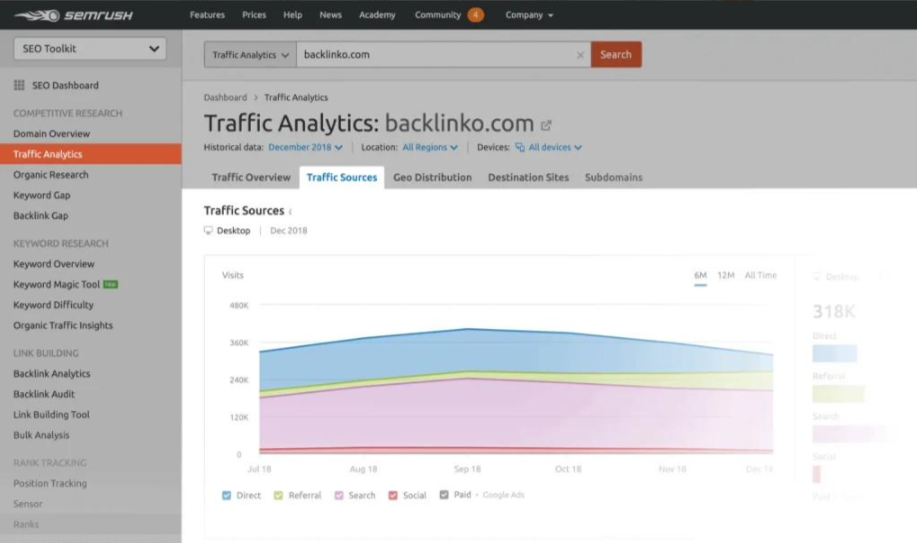Expand the Traffic Analytics search type dropdown
The height and width of the screenshot is (543, 917).
[x=251, y=55]
